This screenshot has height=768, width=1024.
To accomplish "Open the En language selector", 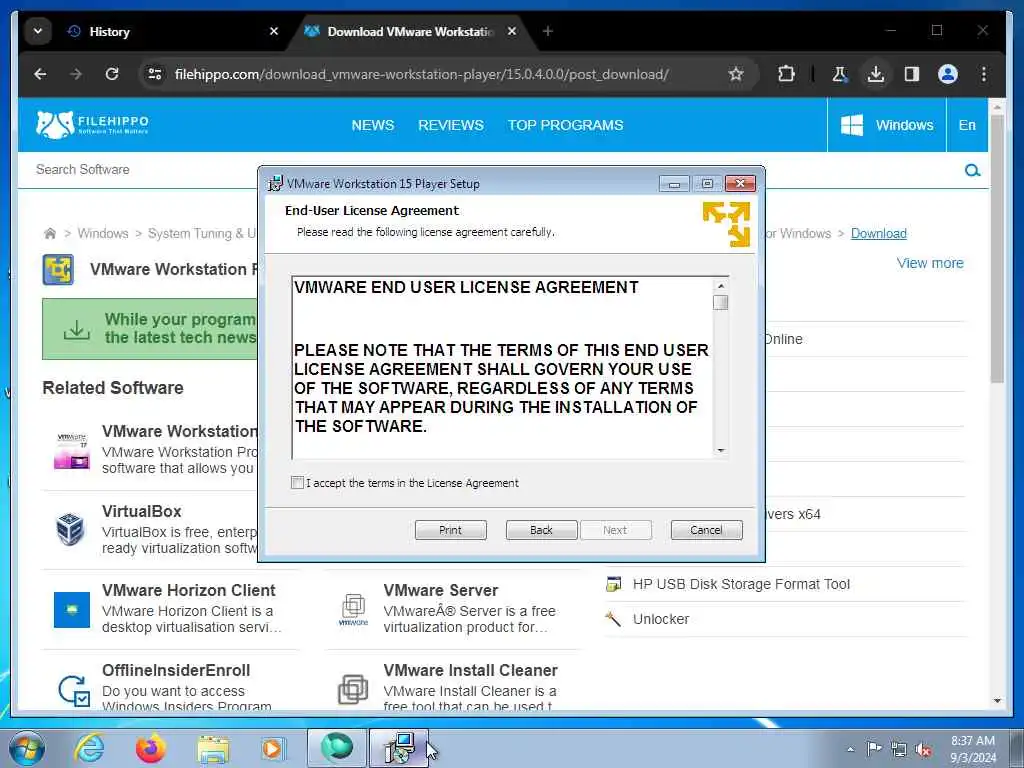I will pos(967,125).
